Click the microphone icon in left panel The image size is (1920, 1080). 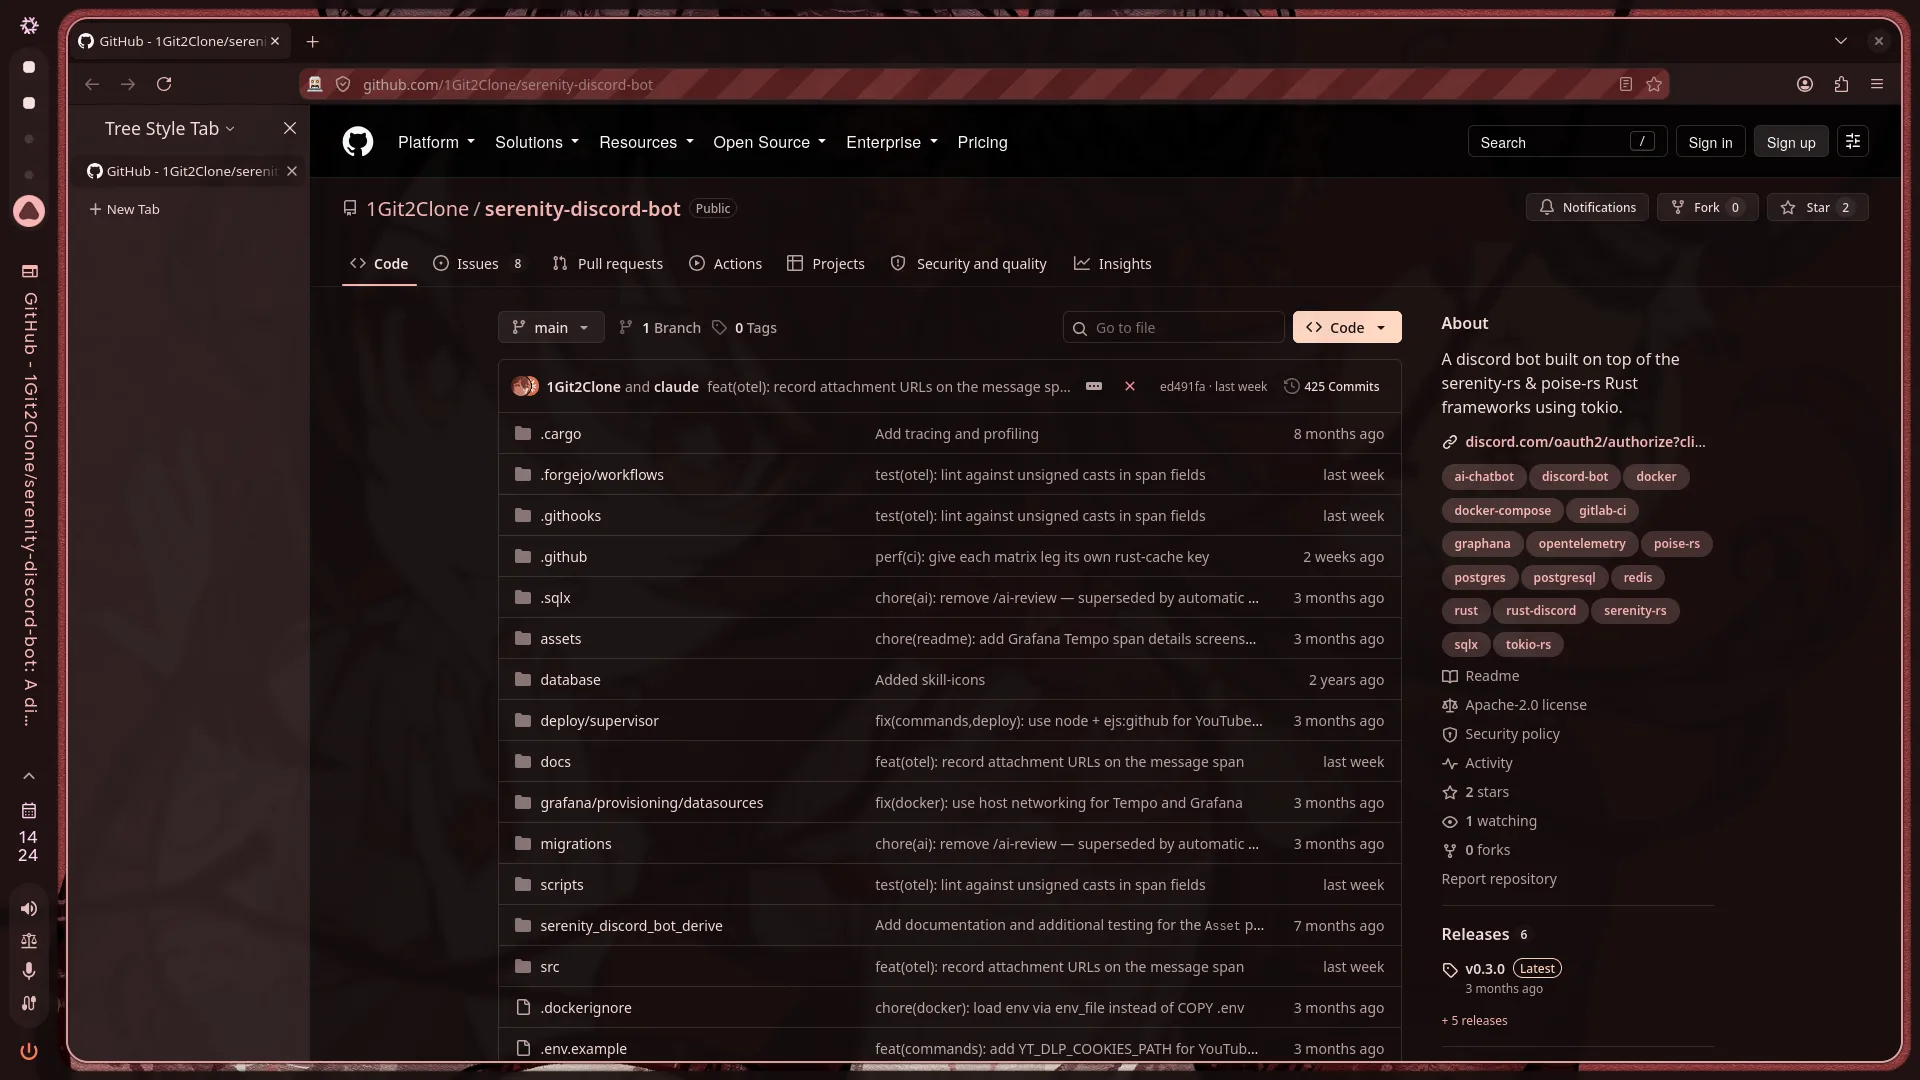coord(29,970)
